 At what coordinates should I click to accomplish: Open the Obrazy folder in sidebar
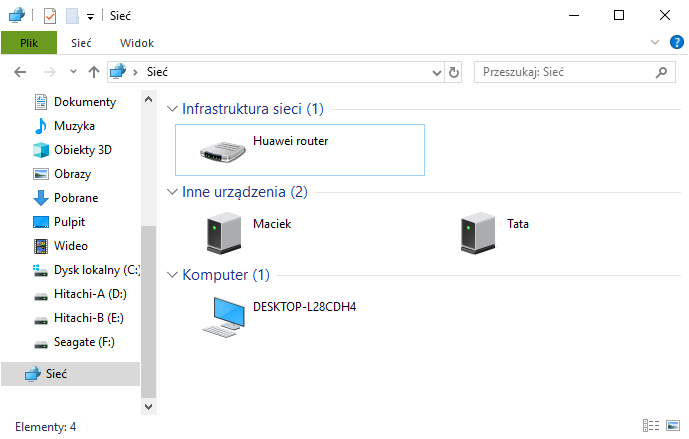[x=63, y=174]
